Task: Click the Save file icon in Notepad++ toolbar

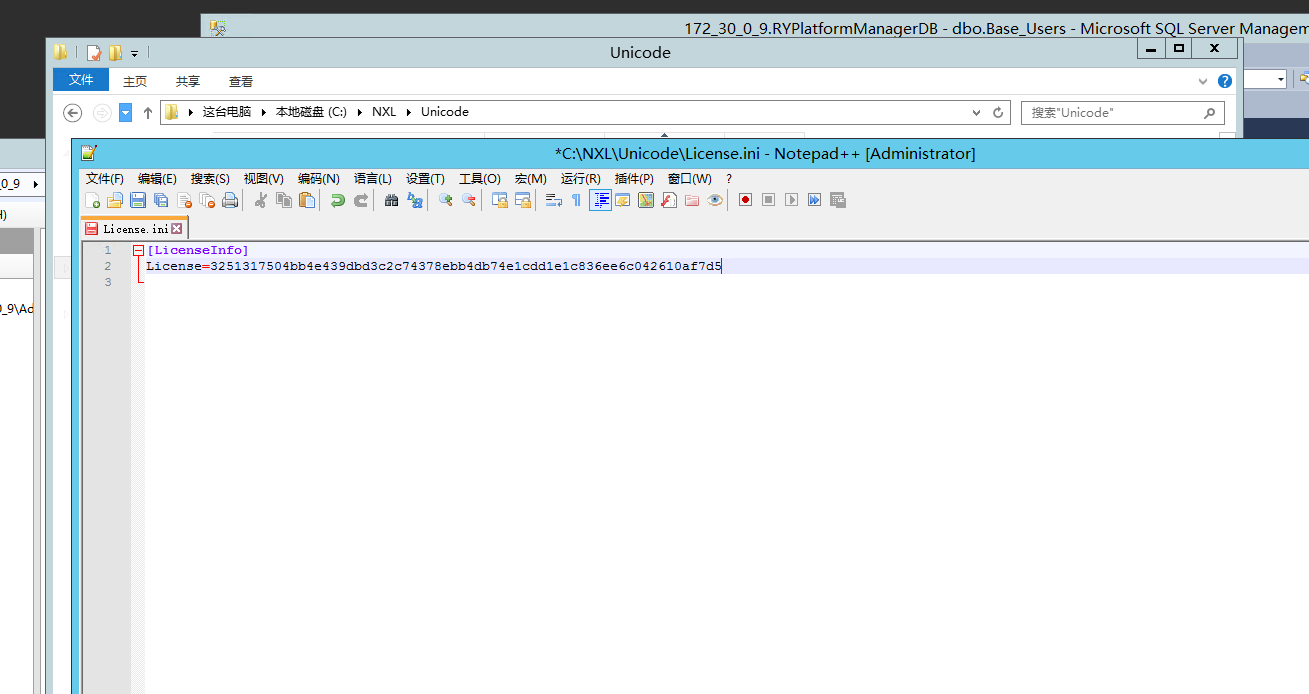Action: click(x=138, y=200)
